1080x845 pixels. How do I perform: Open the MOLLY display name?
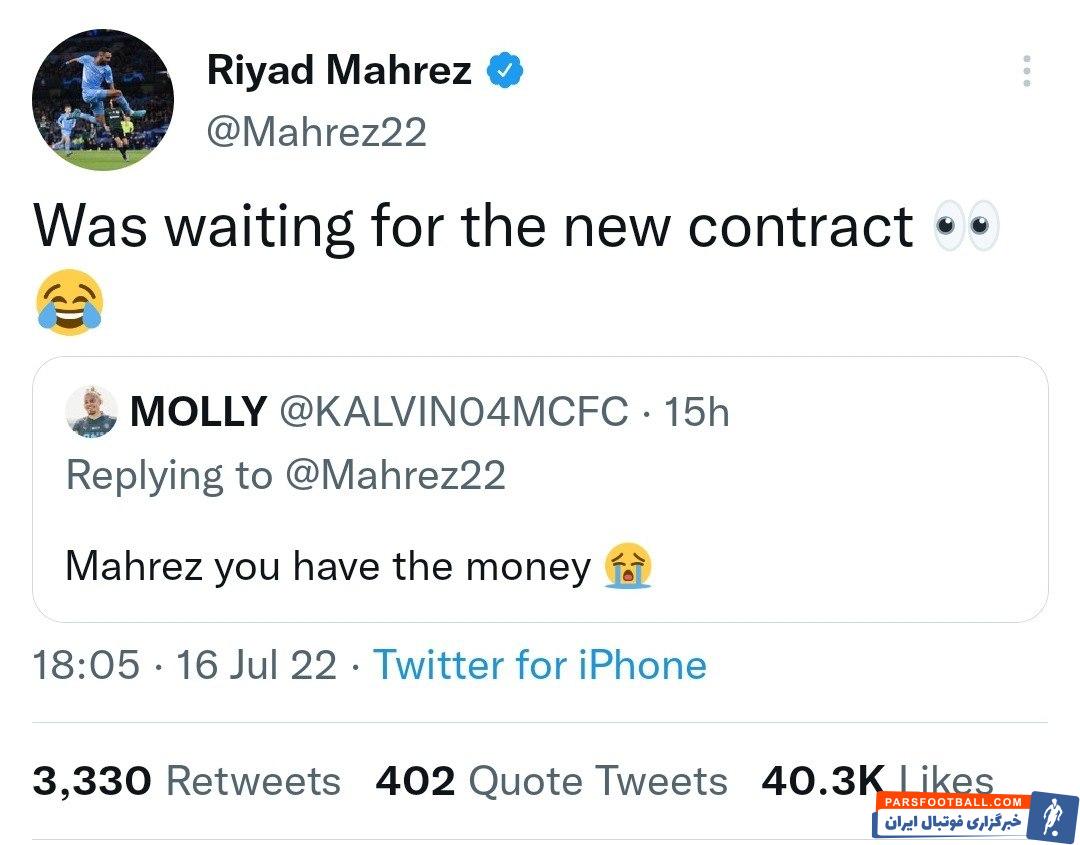[x=198, y=411]
